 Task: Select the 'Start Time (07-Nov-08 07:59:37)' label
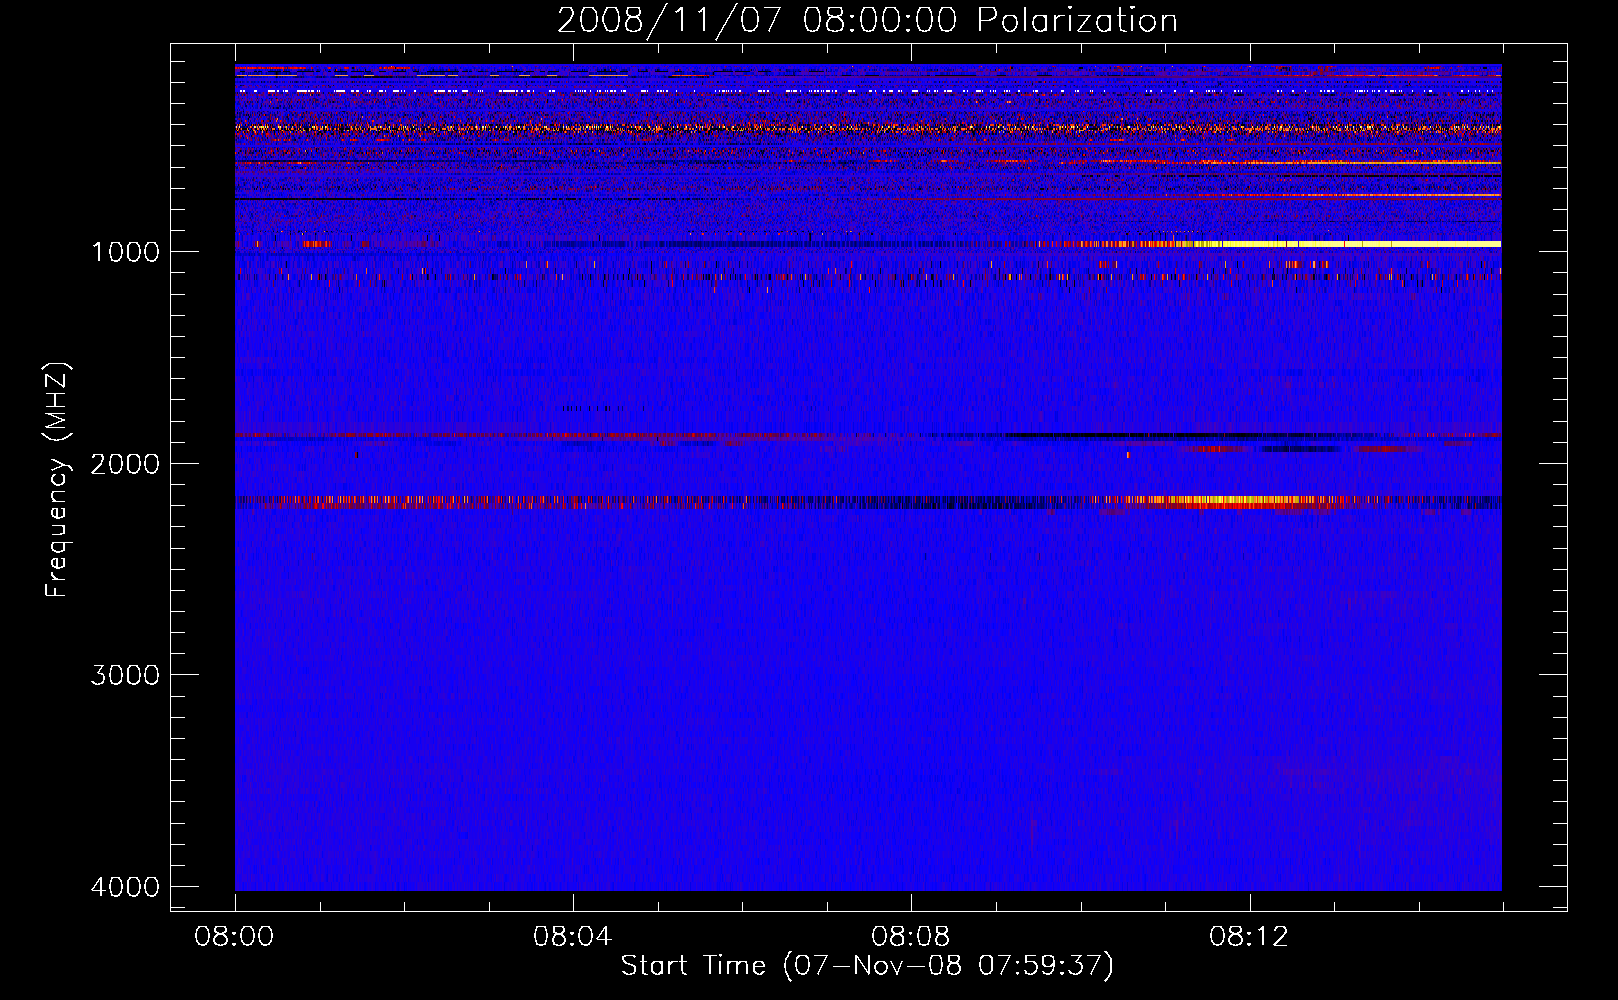tap(867, 966)
